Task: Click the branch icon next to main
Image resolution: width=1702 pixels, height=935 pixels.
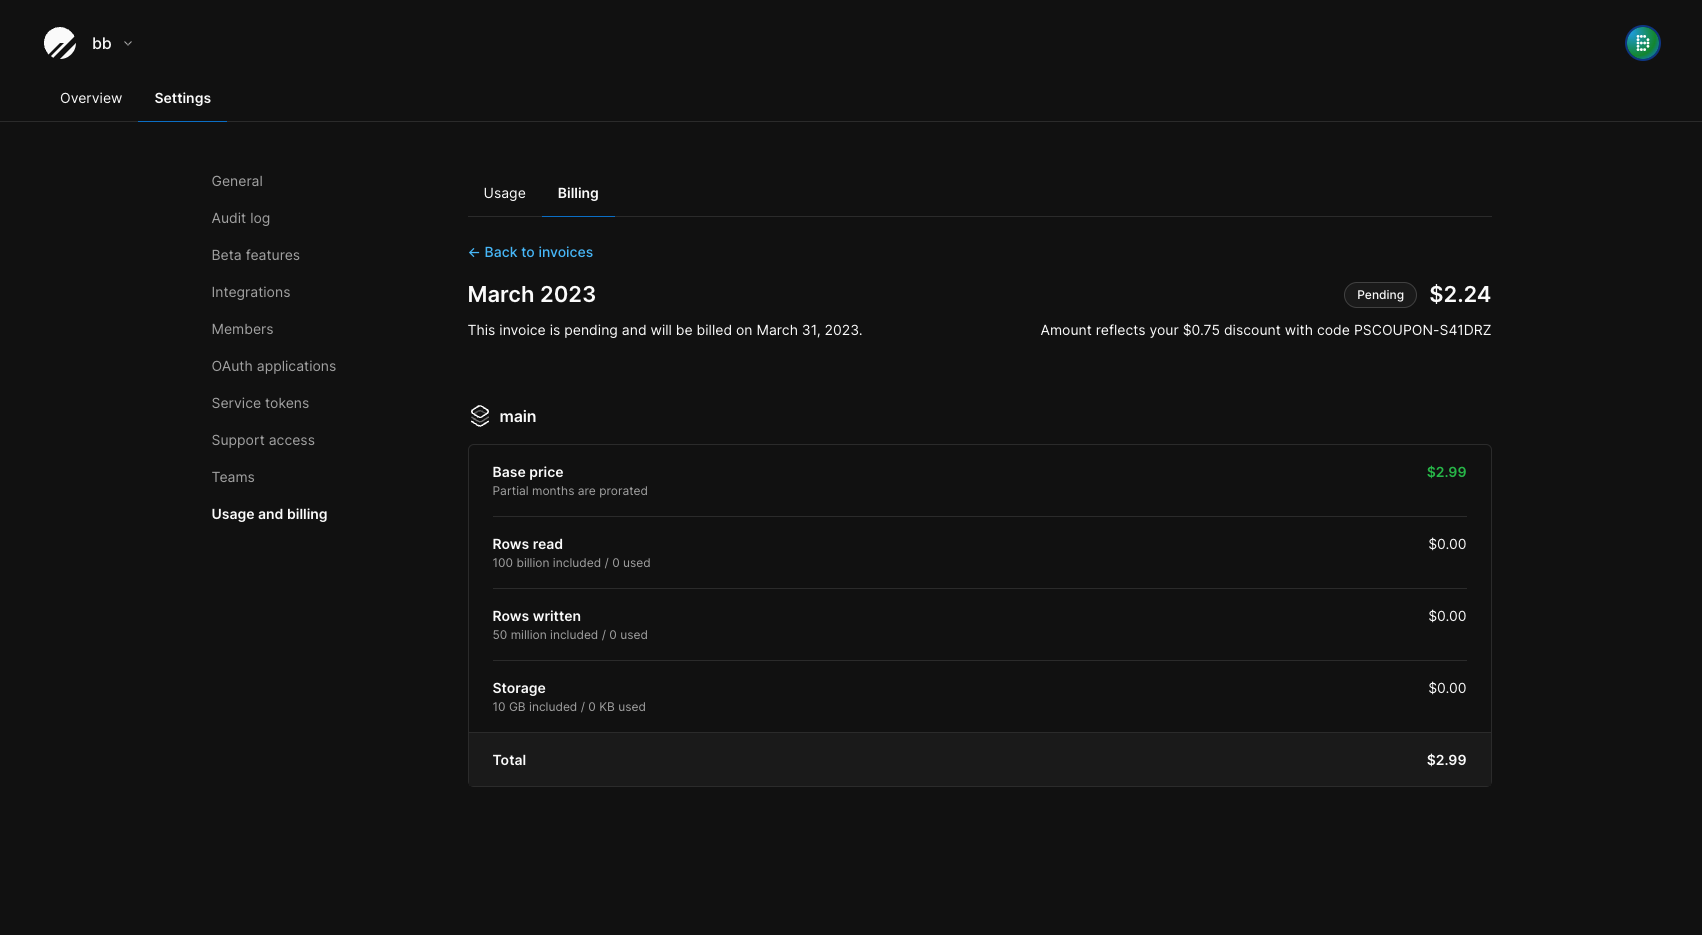Action: [x=479, y=415]
